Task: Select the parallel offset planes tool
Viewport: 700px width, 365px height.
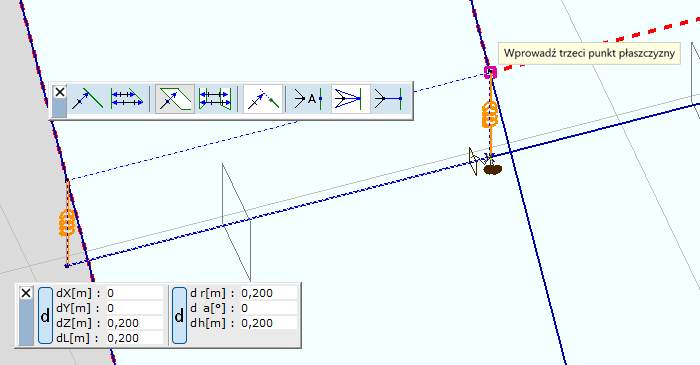Action: coord(215,99)
